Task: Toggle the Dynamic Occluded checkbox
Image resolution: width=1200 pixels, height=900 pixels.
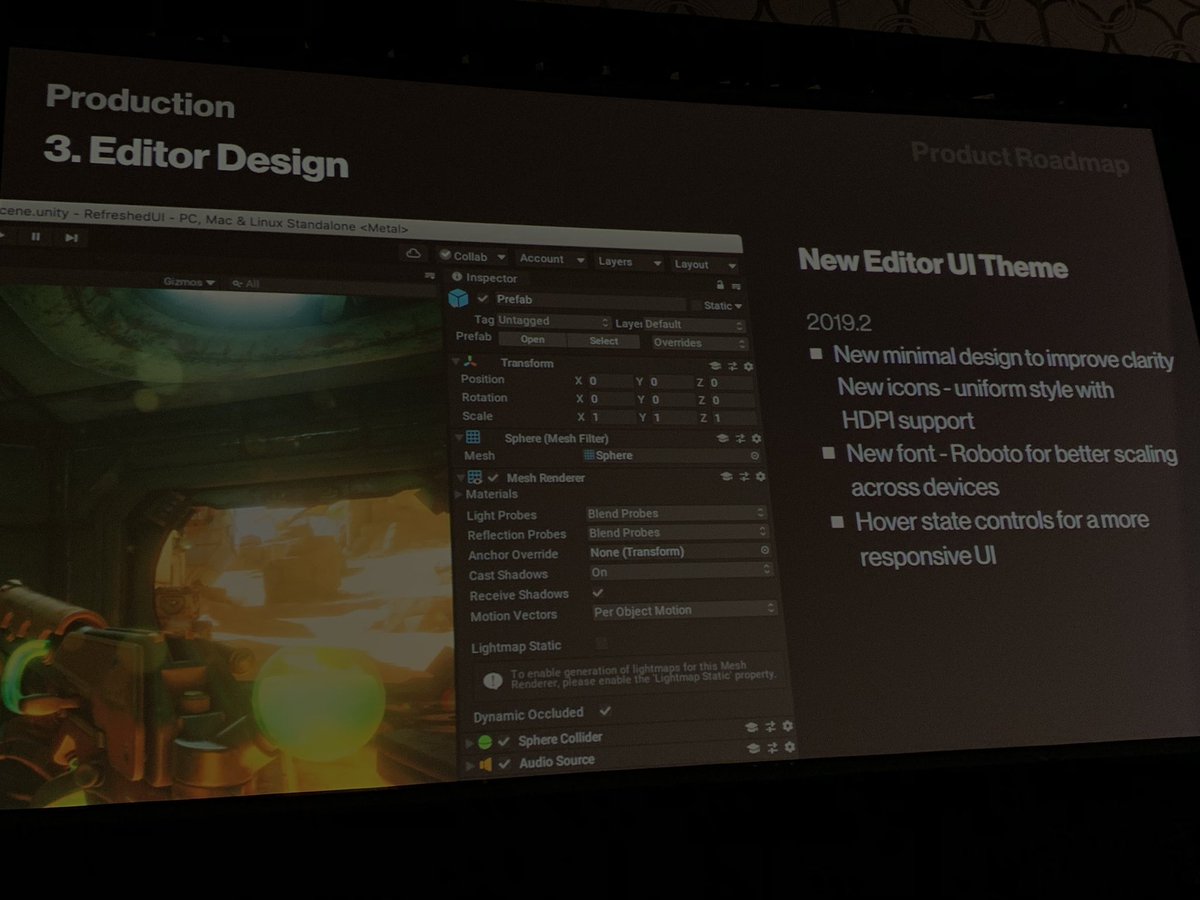Action: tap(604, 711)
